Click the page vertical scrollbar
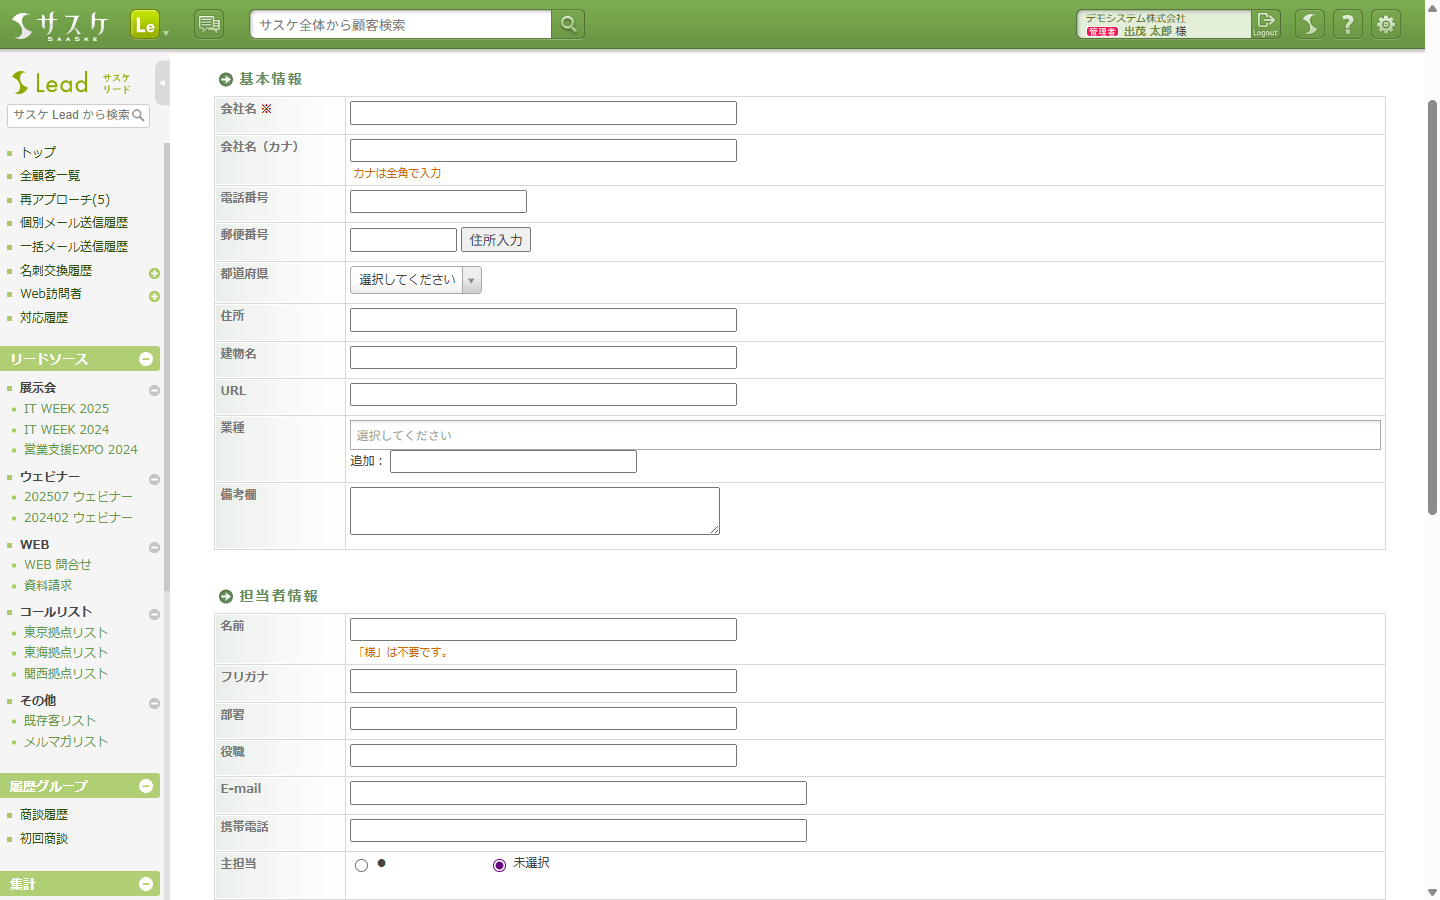Viewport: 1440px width, 900px height. click(x=1432, y=300)
